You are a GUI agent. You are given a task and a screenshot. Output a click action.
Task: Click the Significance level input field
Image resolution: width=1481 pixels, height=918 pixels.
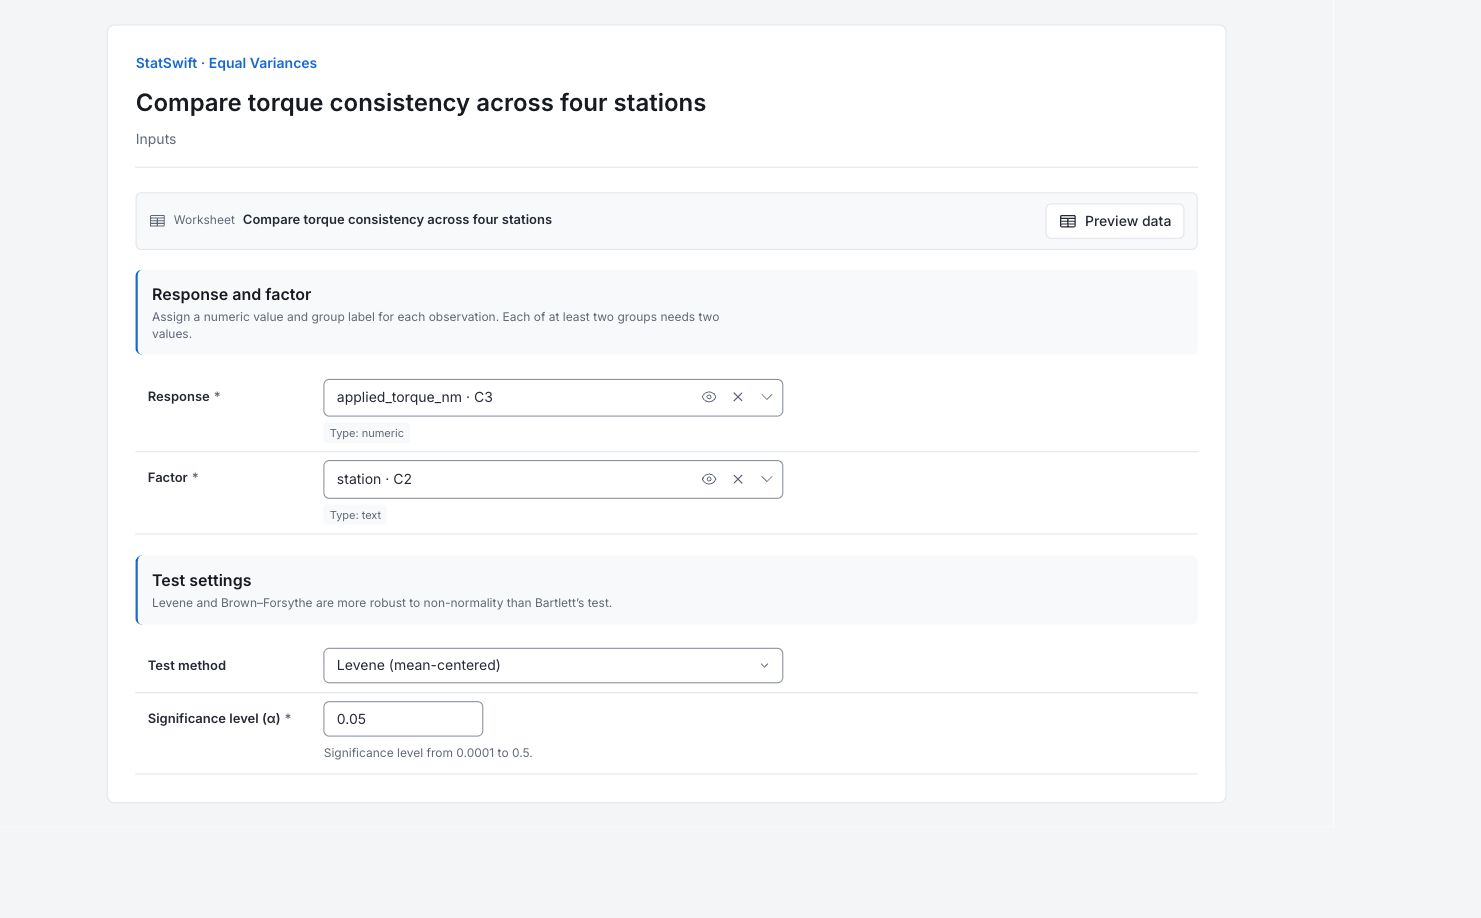pos(403,719)
